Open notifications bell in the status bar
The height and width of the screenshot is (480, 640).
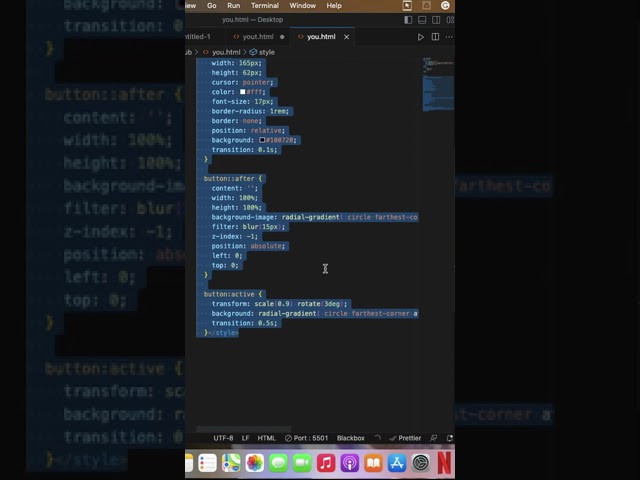(450, 438)
